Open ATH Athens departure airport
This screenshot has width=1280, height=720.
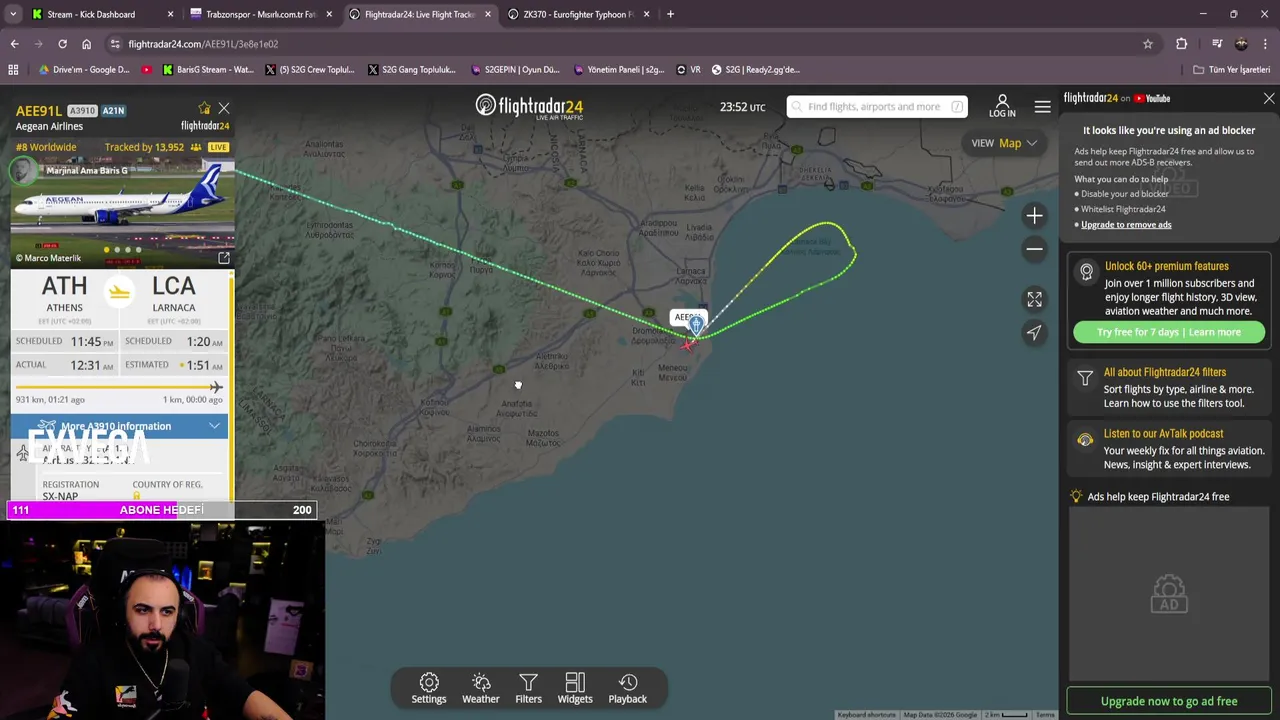(64, 294)
